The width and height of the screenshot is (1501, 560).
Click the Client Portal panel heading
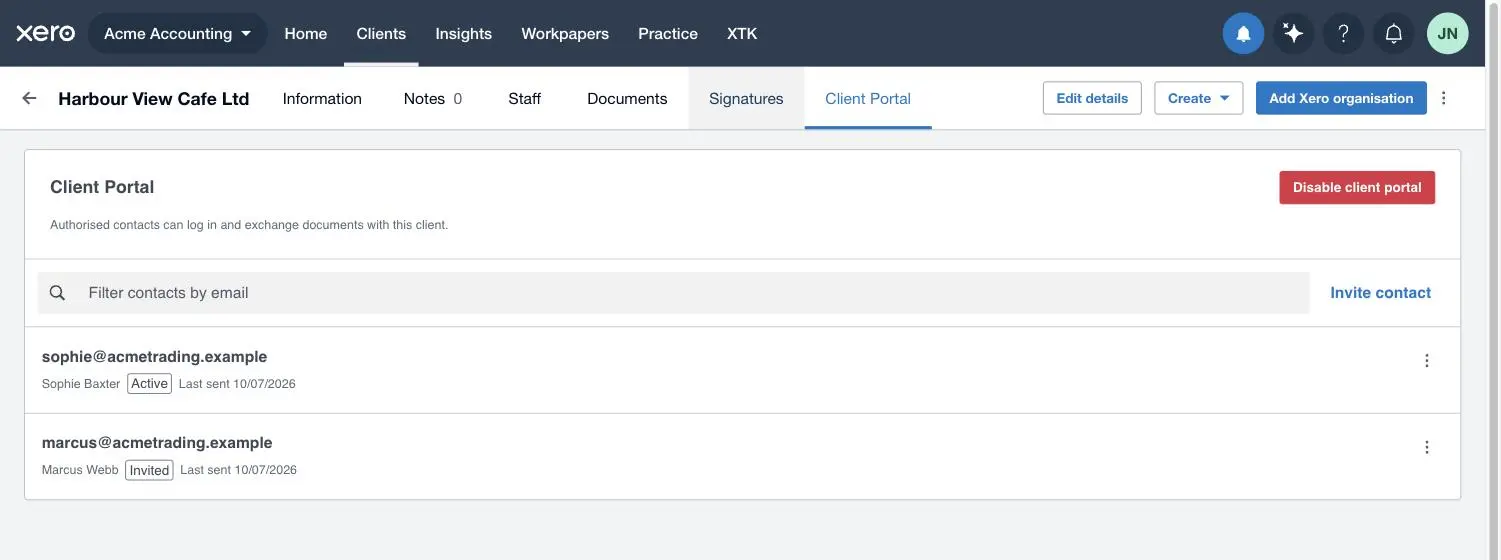click(102, 187)
